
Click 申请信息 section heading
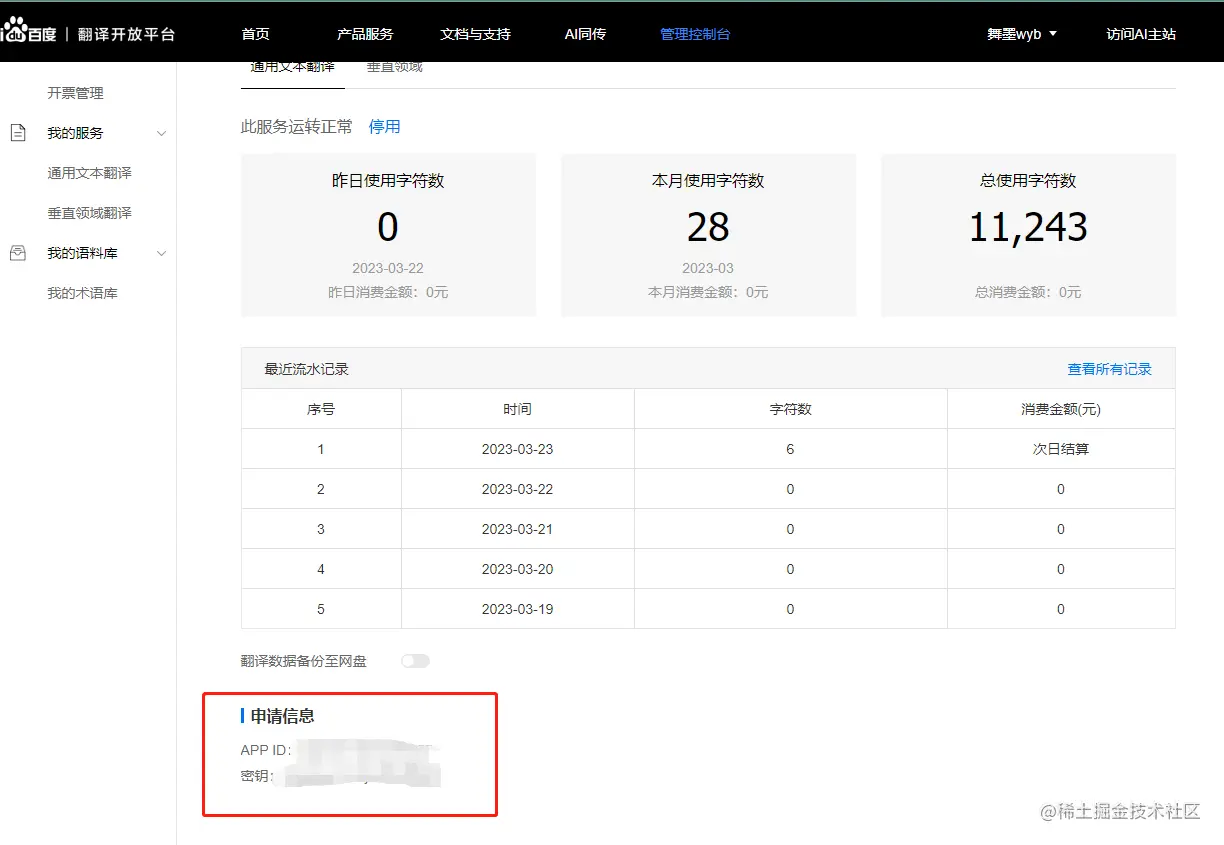(x=283, y=716)
